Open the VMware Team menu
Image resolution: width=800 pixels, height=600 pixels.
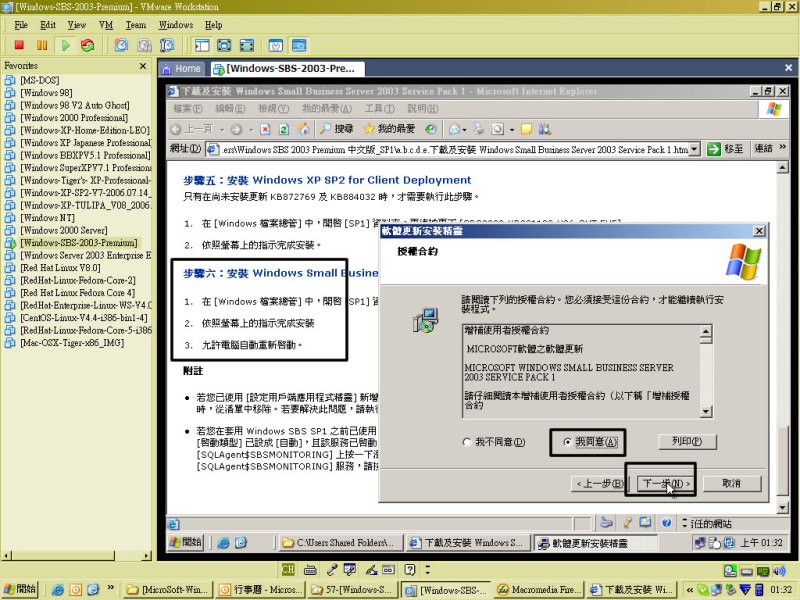[x=136, y=25]
